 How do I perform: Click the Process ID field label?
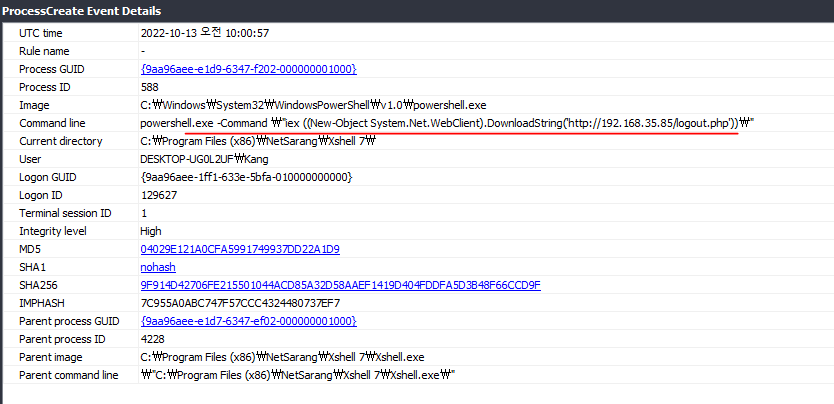[45, 87]
